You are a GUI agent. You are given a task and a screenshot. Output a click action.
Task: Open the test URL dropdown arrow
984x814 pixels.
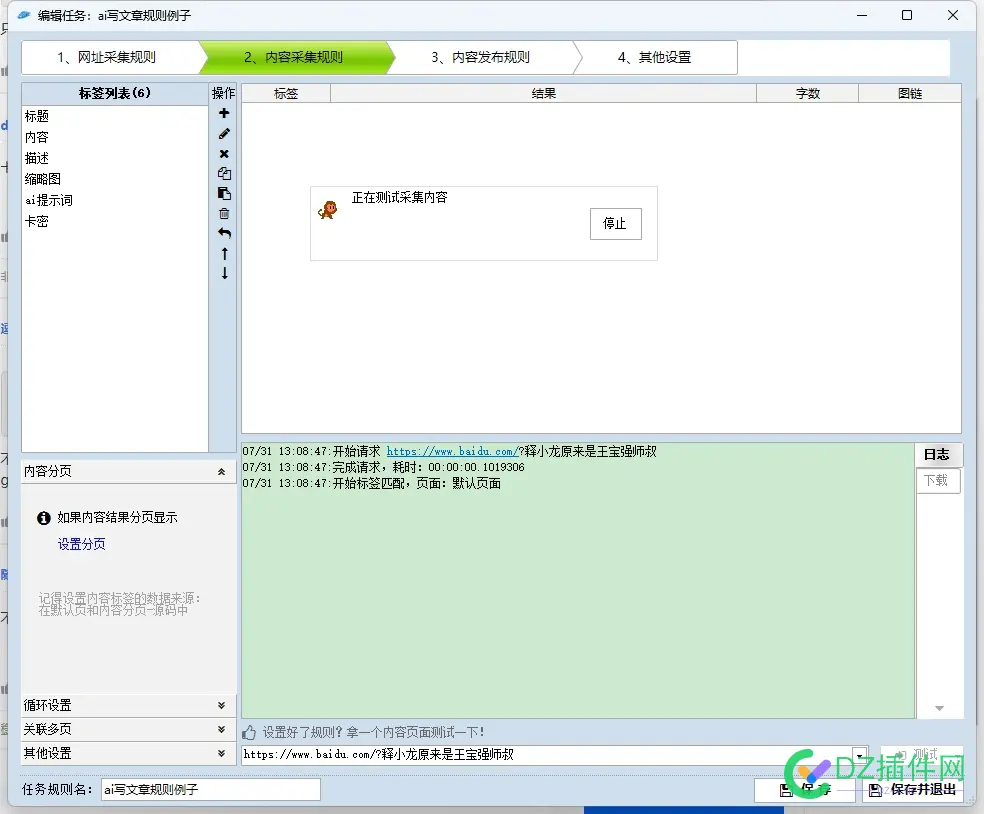point(860,755)
